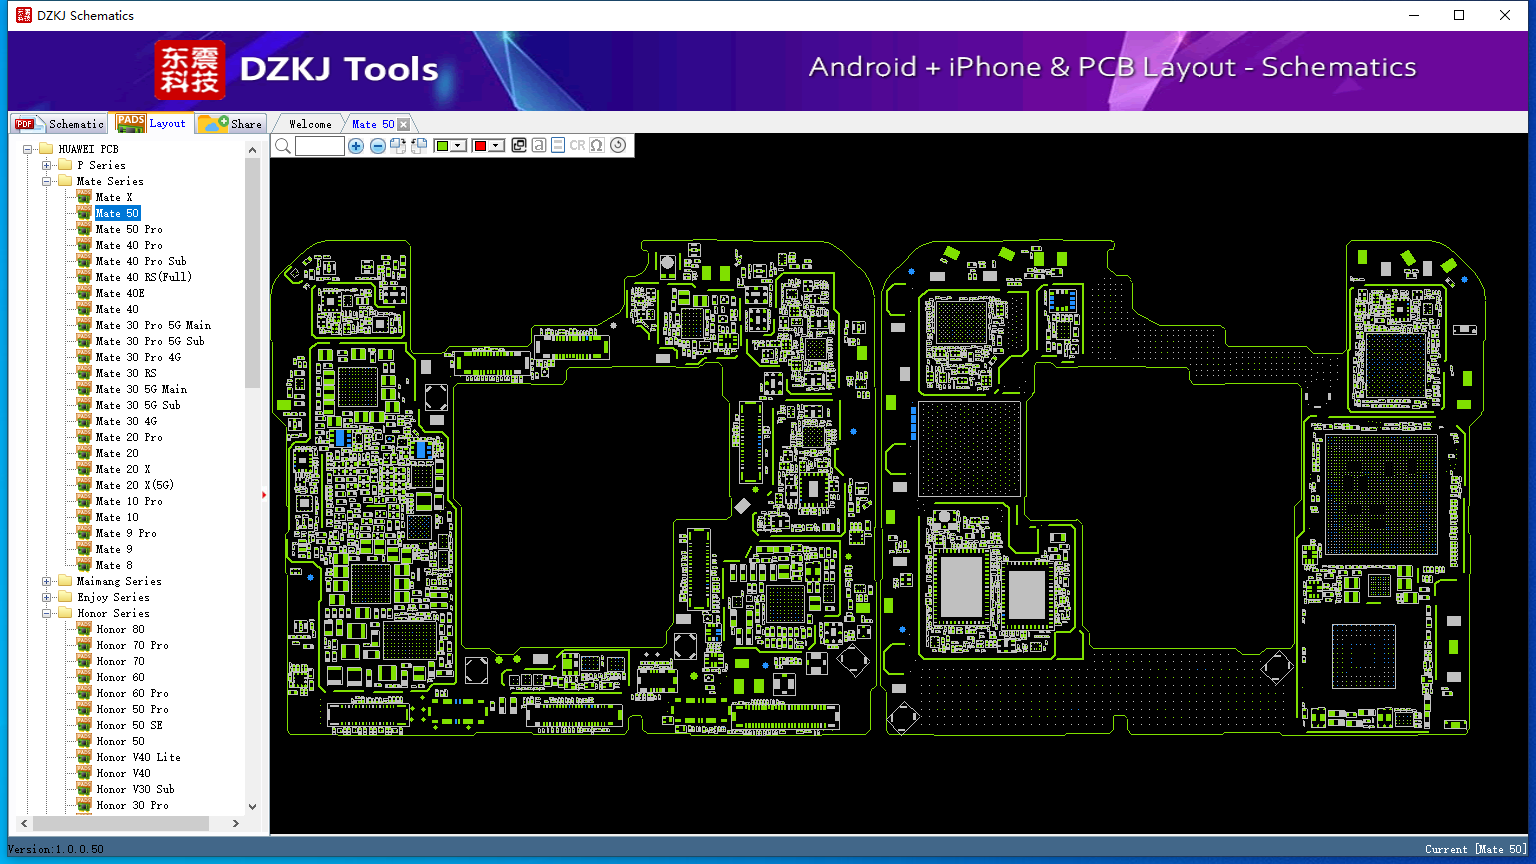Click the overlapping windows toolbar icon
1536x864 pixels.
(x=519, y=146)
